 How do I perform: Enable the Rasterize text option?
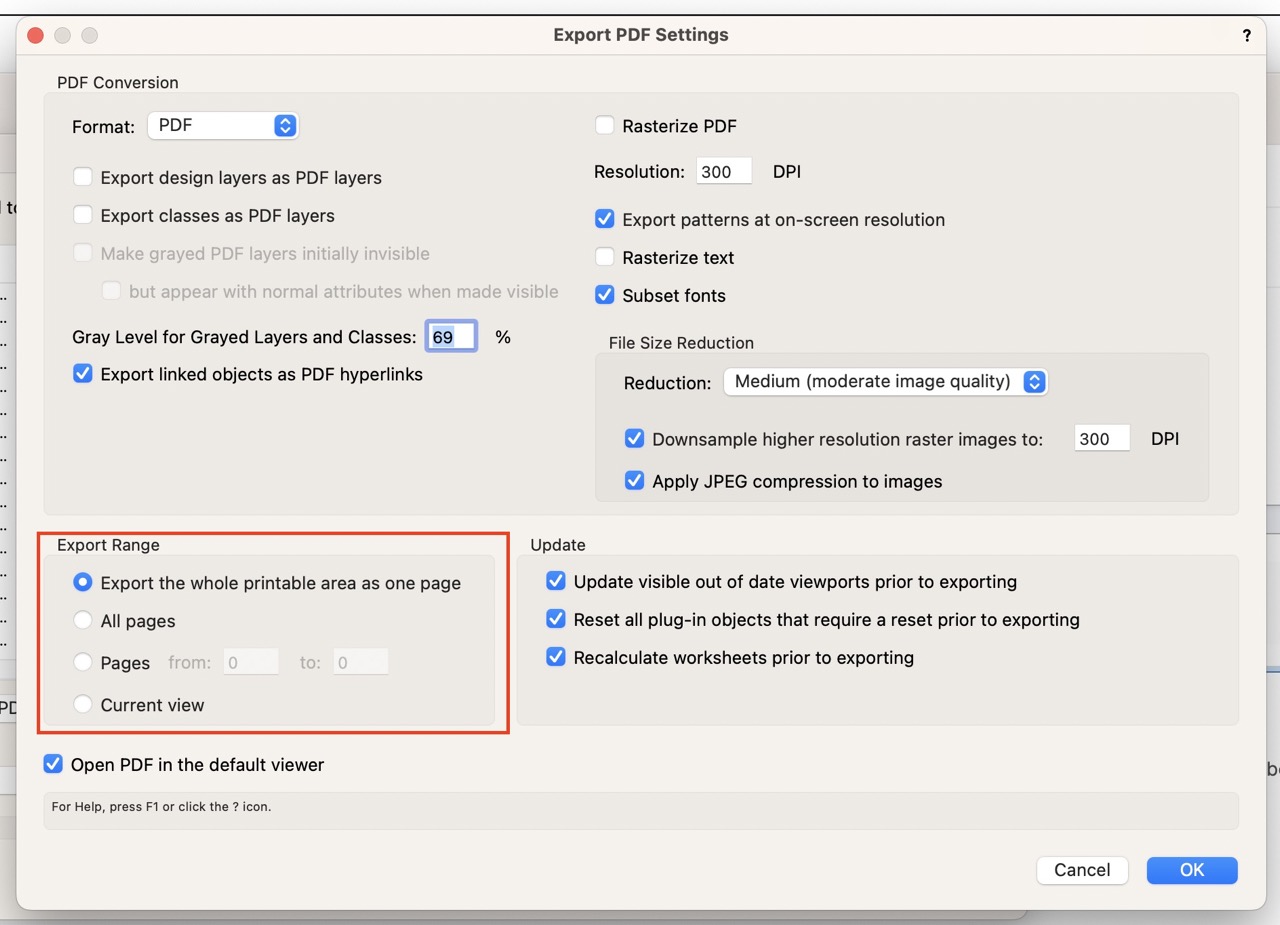[x=604, y=258]
